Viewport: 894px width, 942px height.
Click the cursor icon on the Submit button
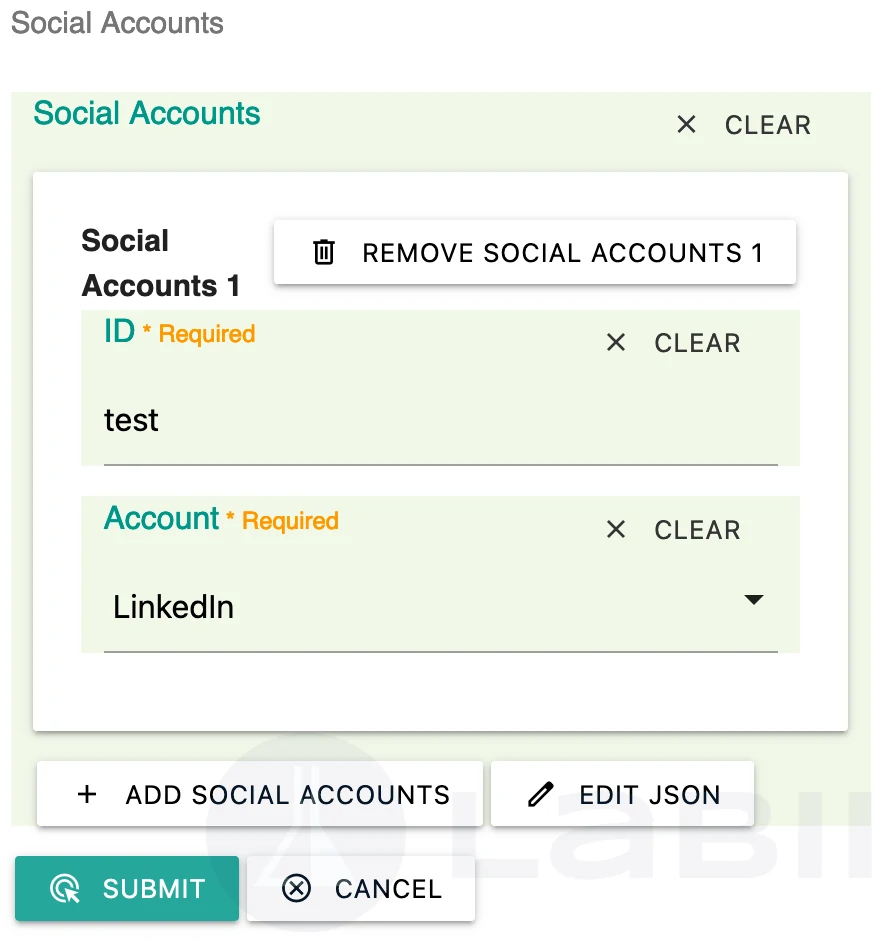66,889
